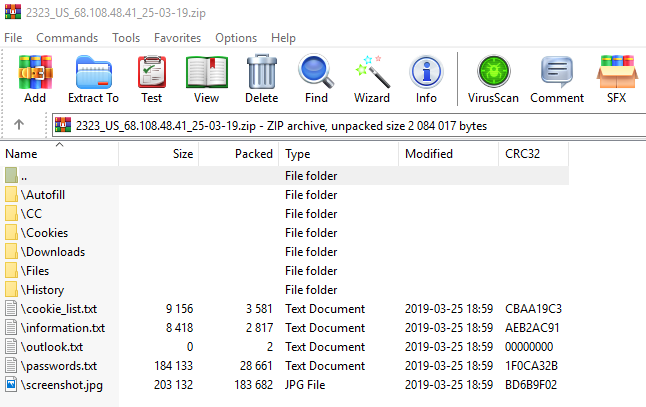Viewport: 646px width, 407px height.
Task: Select the \Downloads folder name
Action: click(53, 252)
